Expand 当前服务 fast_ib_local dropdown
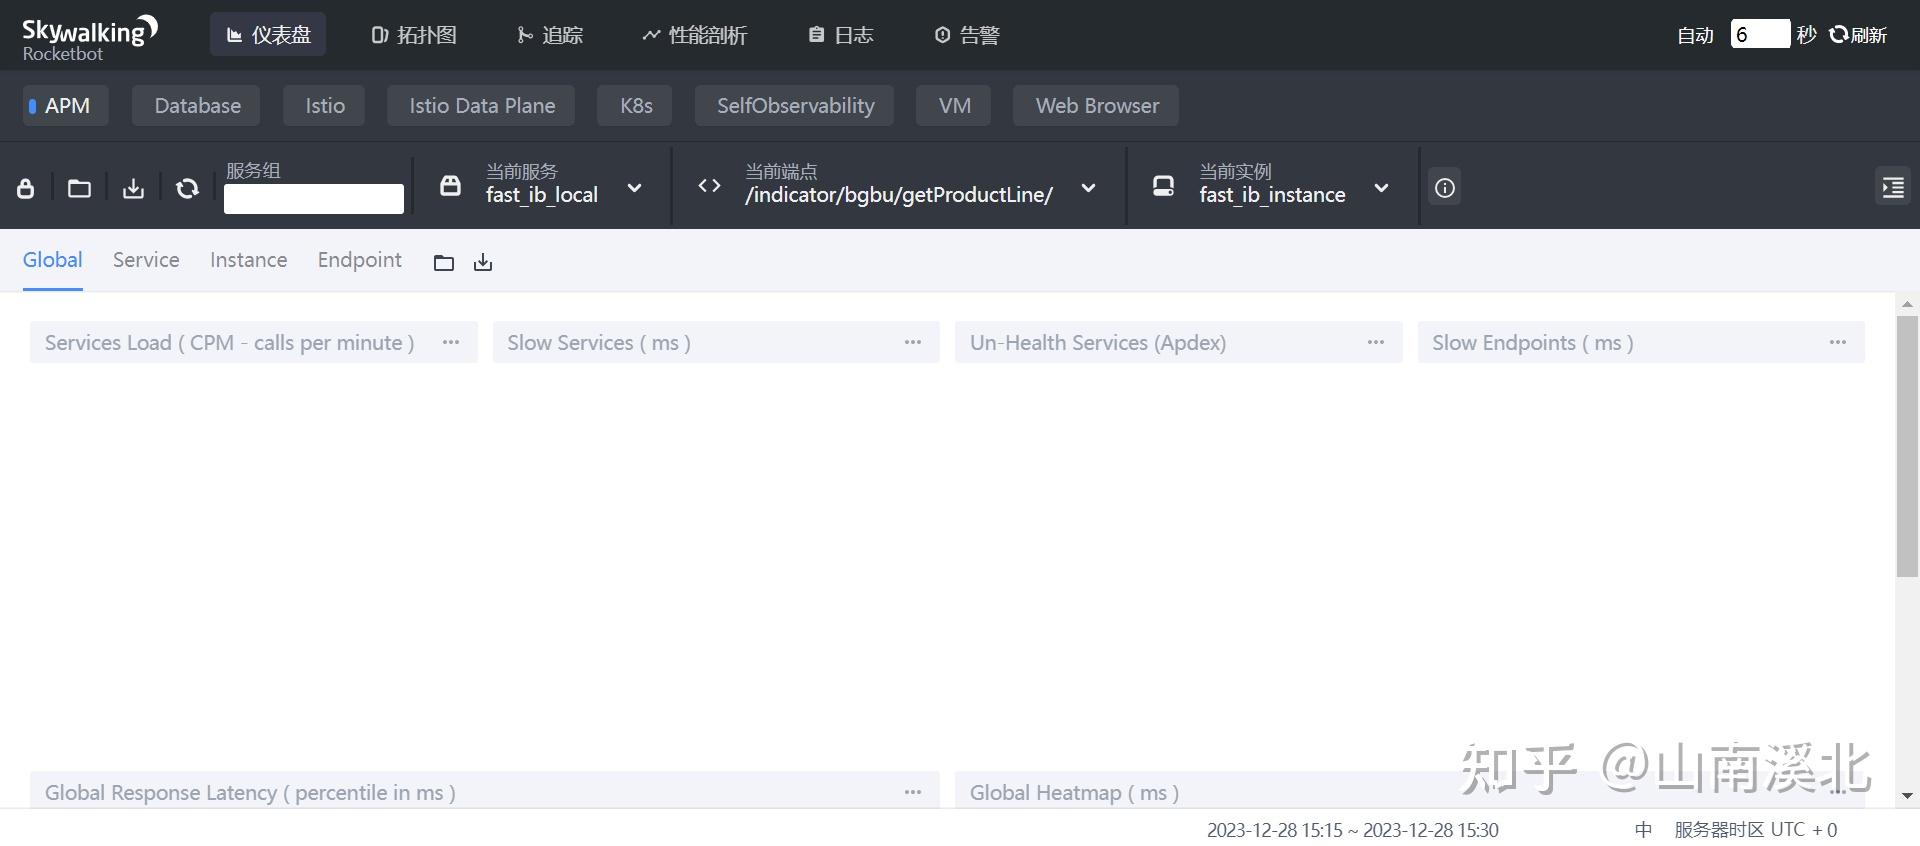1920x846 pixels. click(x=634, y=188)
